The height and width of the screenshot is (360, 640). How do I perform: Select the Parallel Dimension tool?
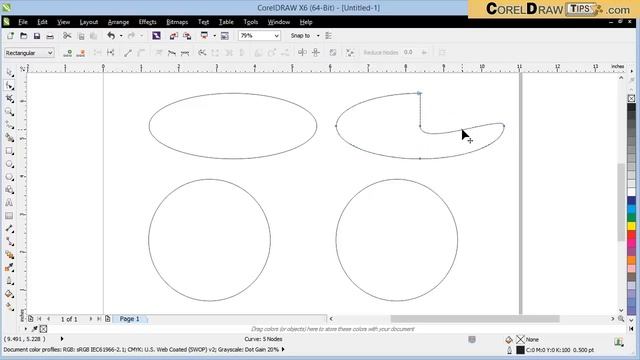(x=9, y=229)
